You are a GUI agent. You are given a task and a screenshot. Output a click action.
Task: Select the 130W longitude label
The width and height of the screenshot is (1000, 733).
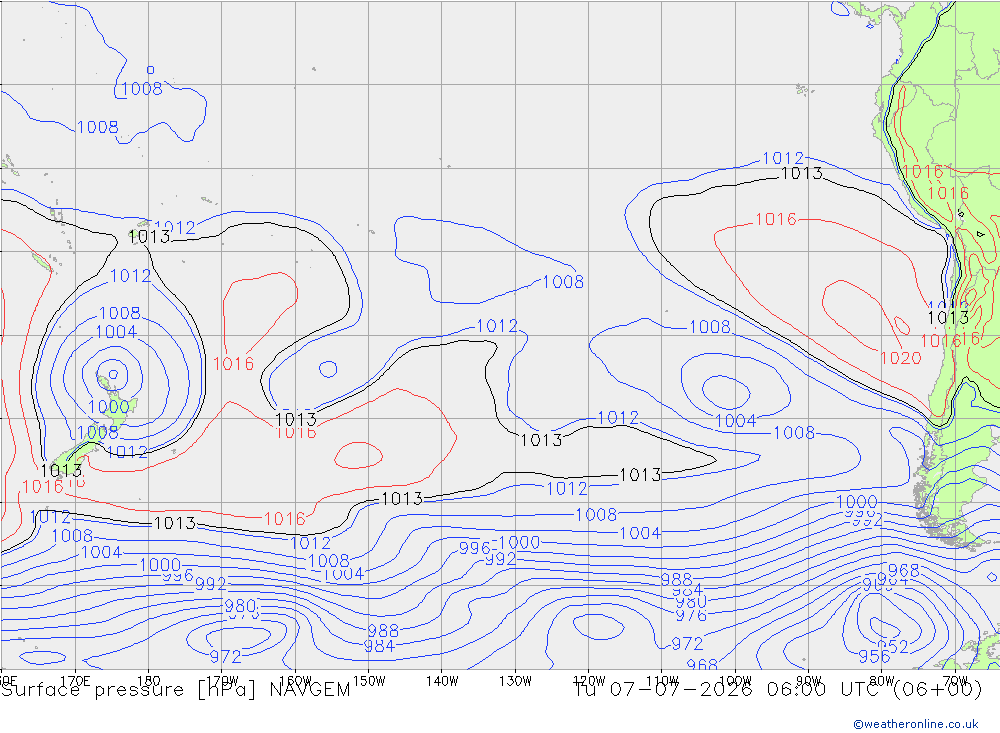[516, 681]
